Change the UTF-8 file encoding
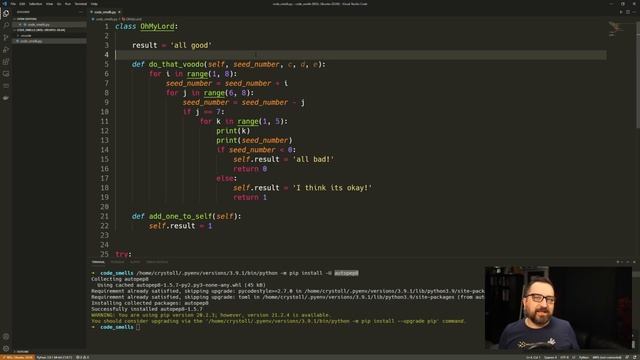 564,357
